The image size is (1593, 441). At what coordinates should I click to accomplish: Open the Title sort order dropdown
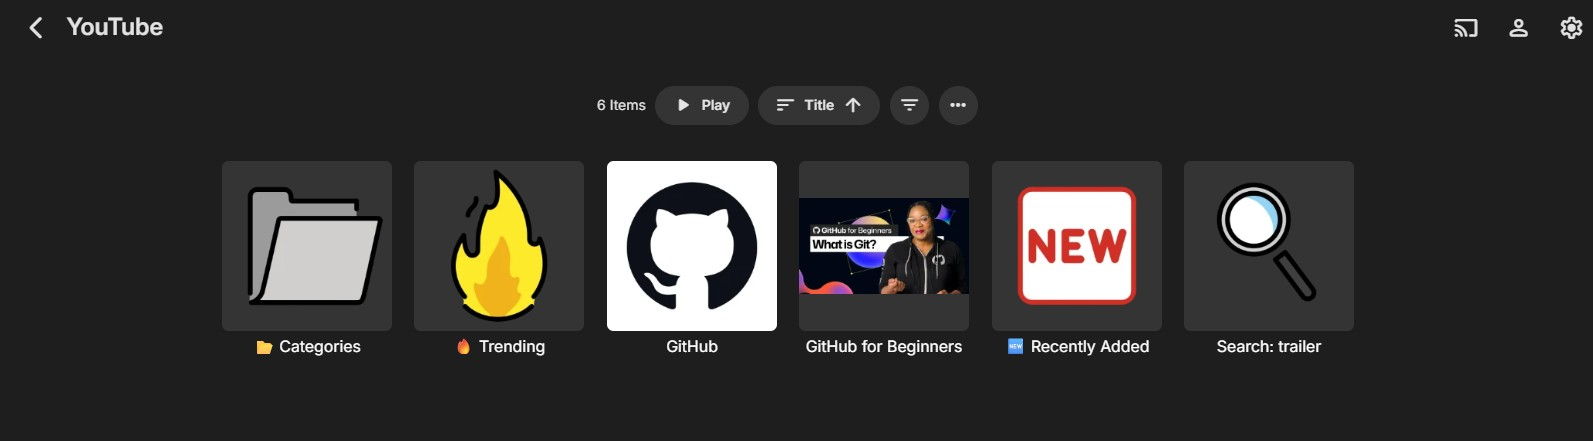(819, 105)
